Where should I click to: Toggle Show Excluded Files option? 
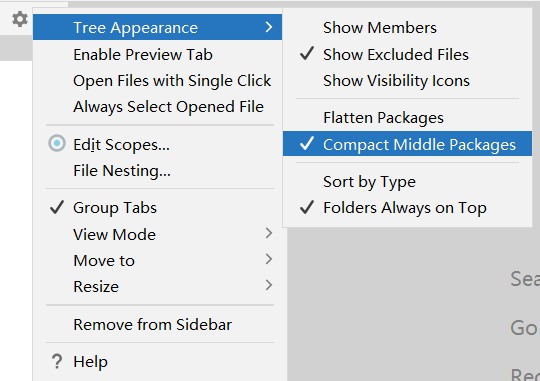pyautogui.click(x=407, y=54)
